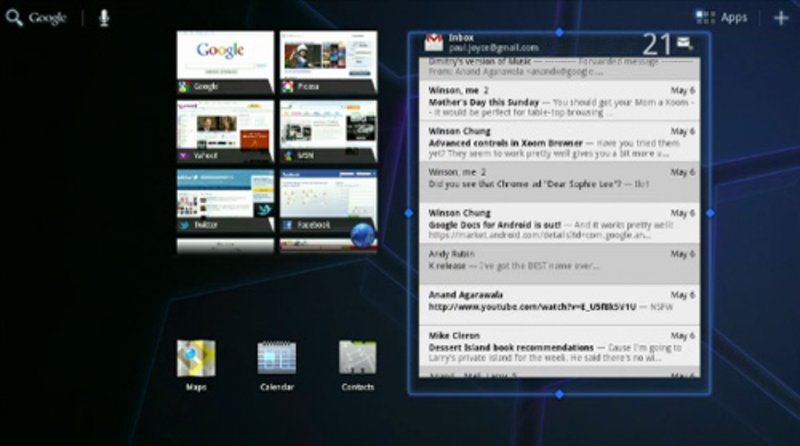Image resolution: width=800 pixels, height=446 pixels.
Task: Open 'Dessert Island book recommendations' email
Action: point(559,346)
